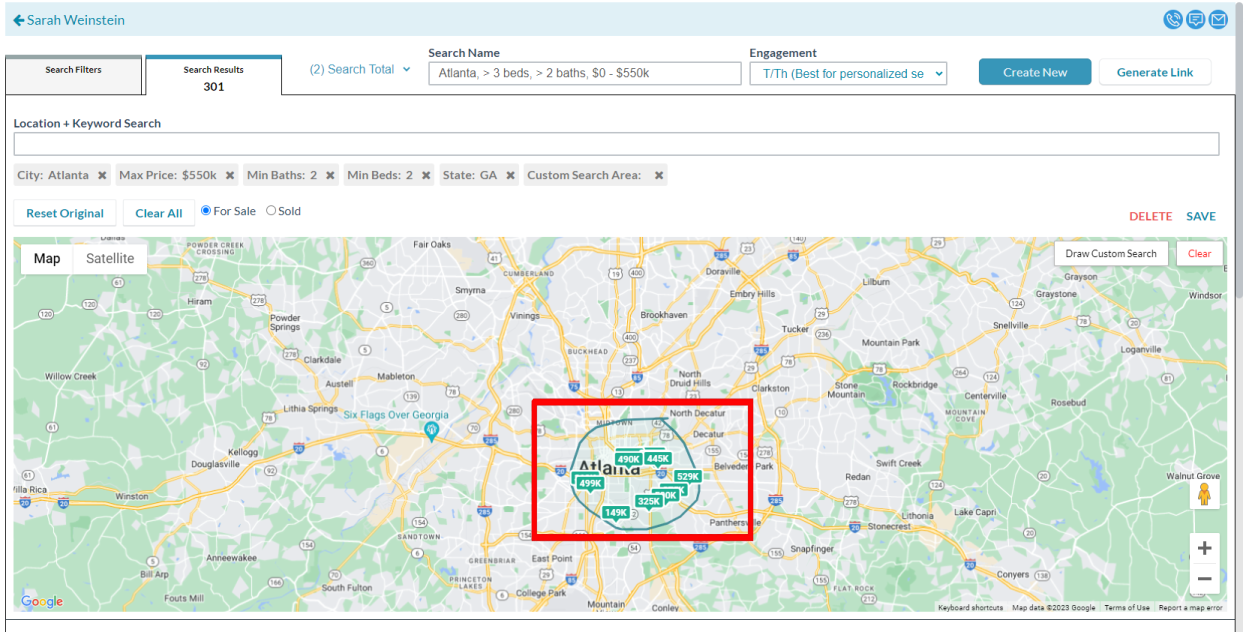The height and width of the screenshot is (632, 1251).
Task: Click Report a map error link
Action: pos(1190,608)
